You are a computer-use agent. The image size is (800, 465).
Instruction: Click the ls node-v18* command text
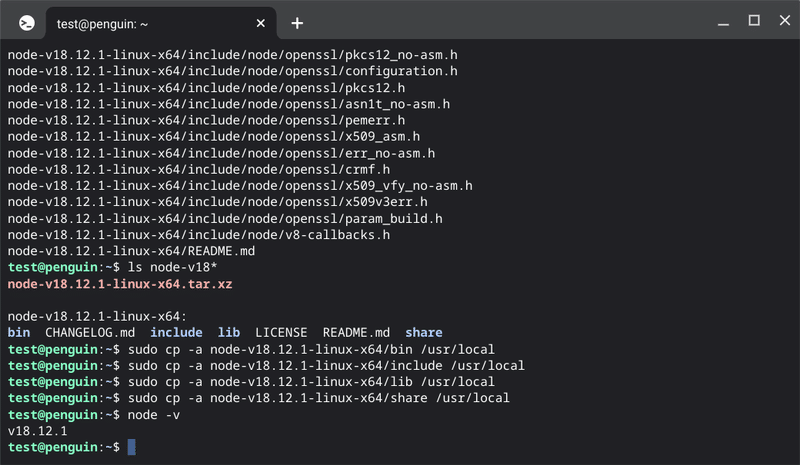[172, 267]
